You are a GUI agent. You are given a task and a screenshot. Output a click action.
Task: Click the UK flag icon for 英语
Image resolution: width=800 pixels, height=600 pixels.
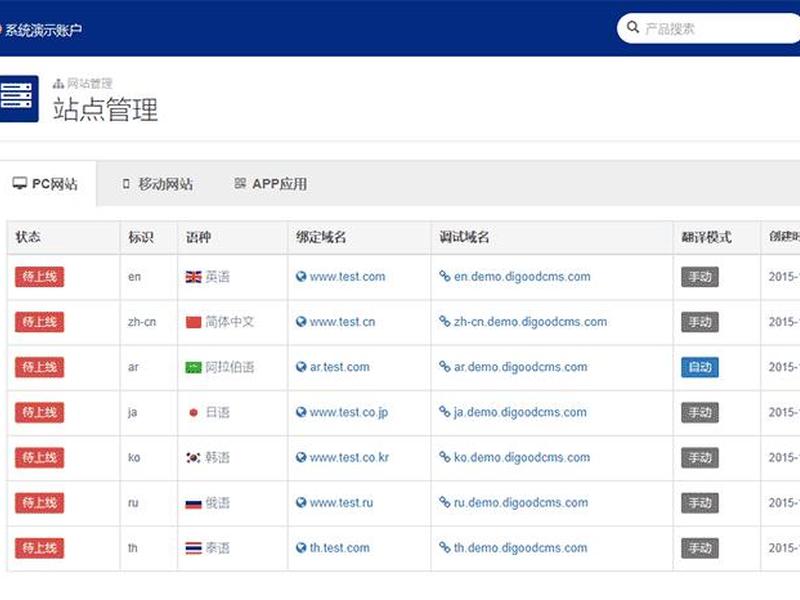[193, 277]
